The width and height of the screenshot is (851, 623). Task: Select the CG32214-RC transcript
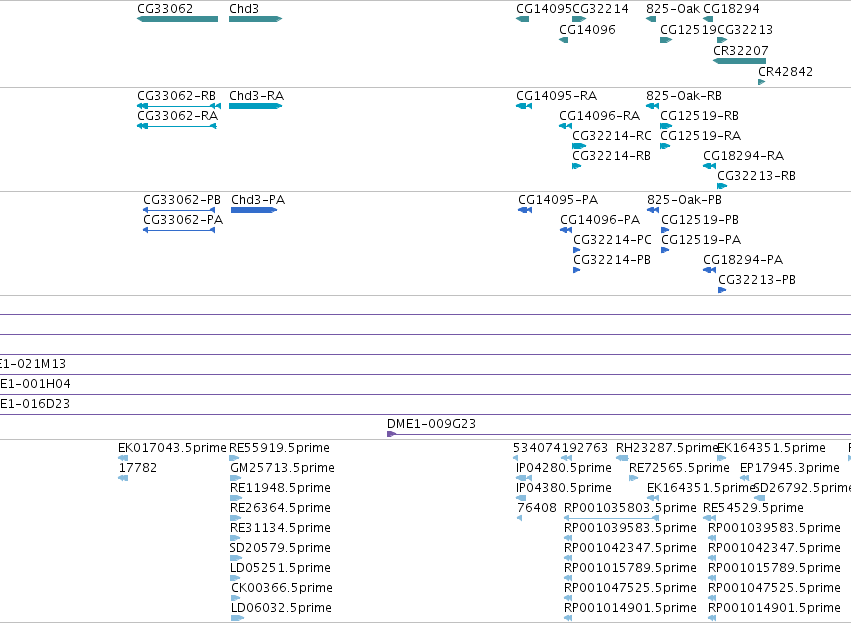[579, 146]
